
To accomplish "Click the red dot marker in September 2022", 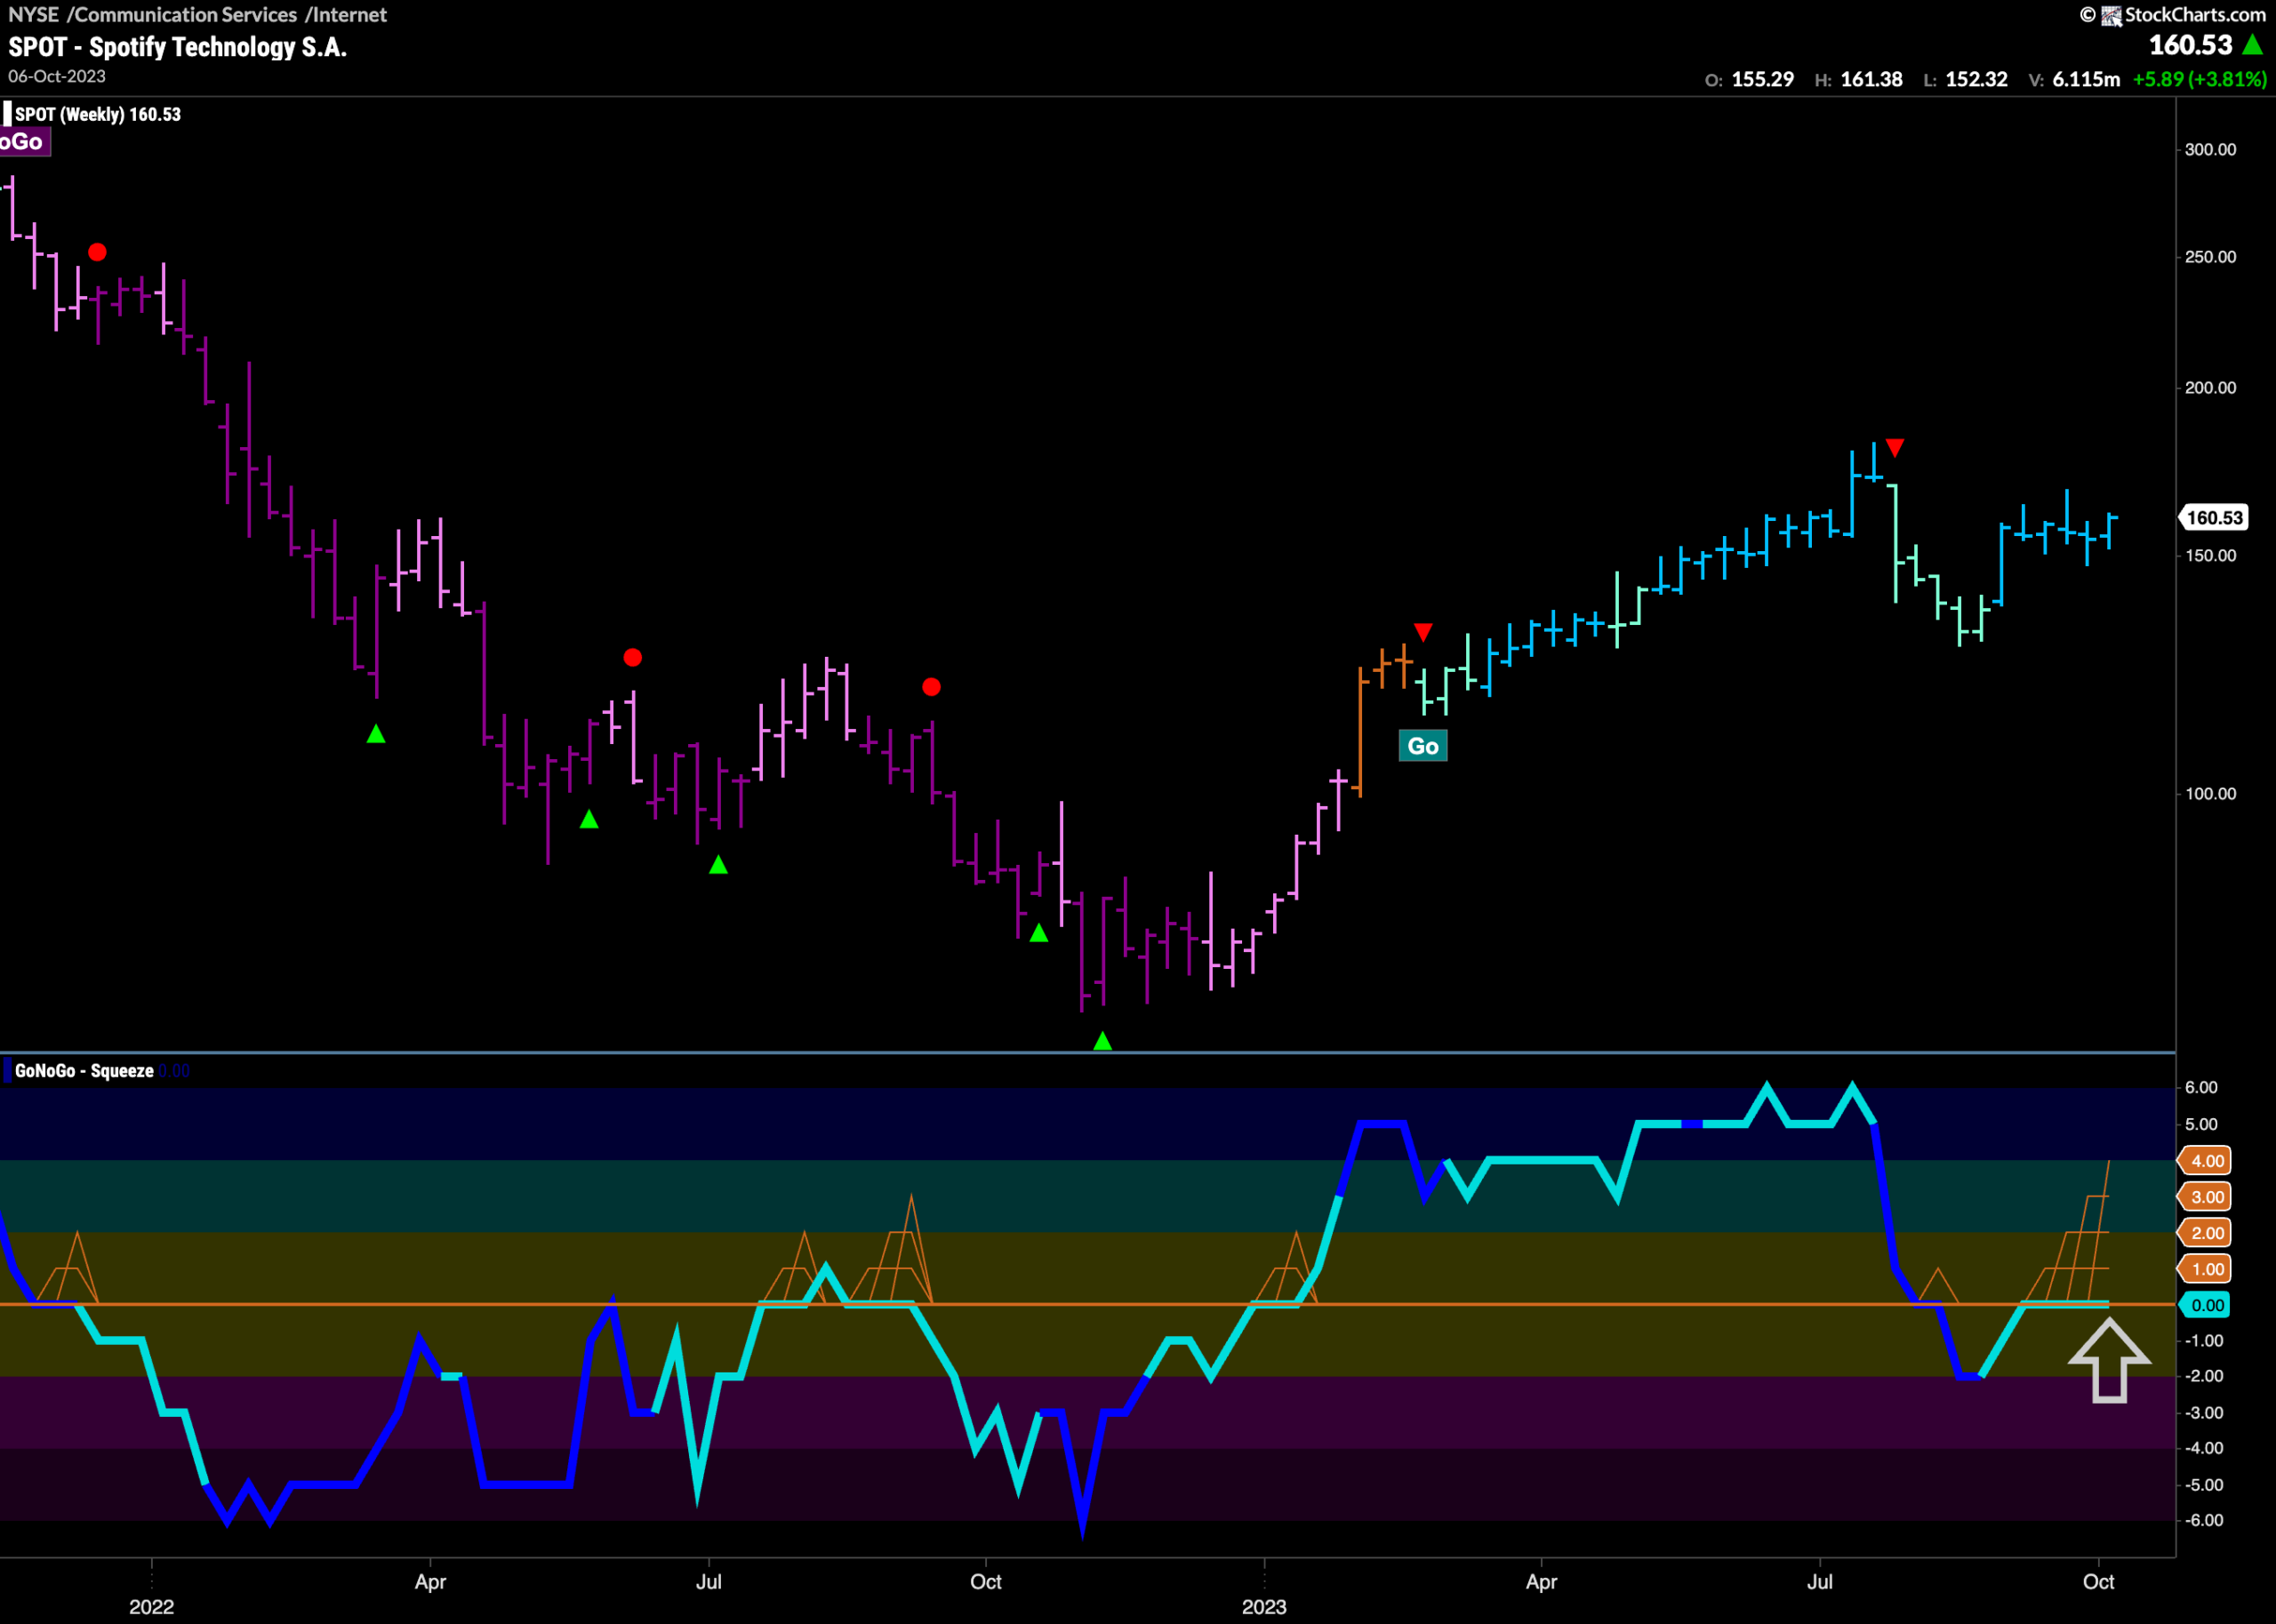I will point(931,687).
